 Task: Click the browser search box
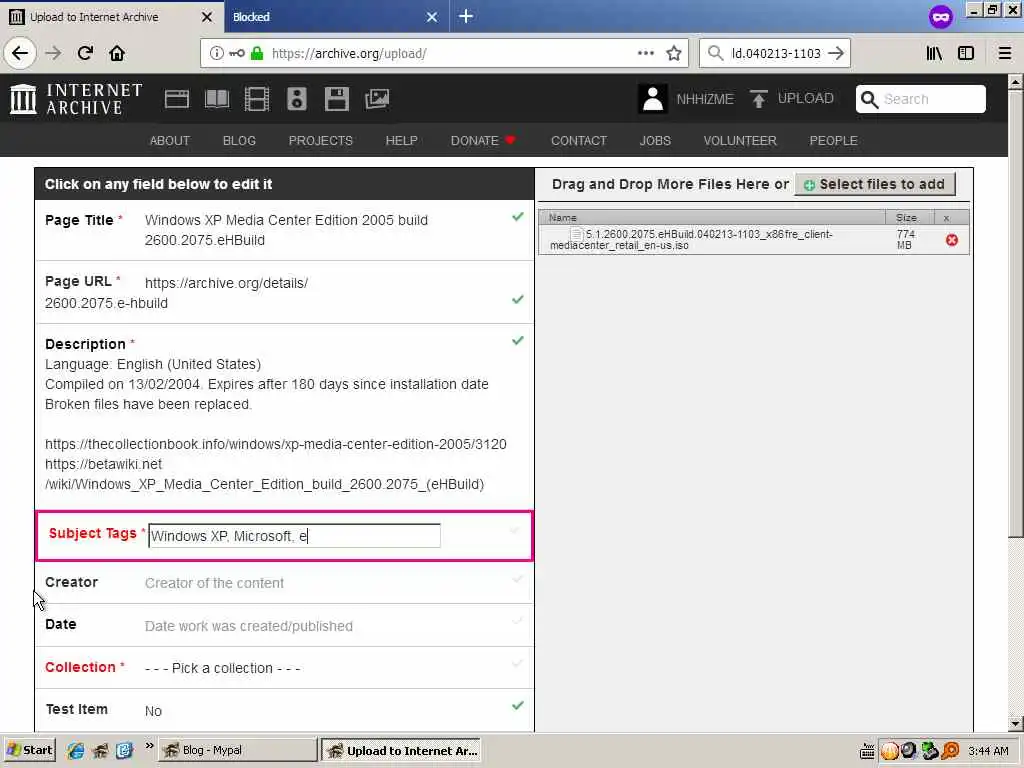pos(775,54)
